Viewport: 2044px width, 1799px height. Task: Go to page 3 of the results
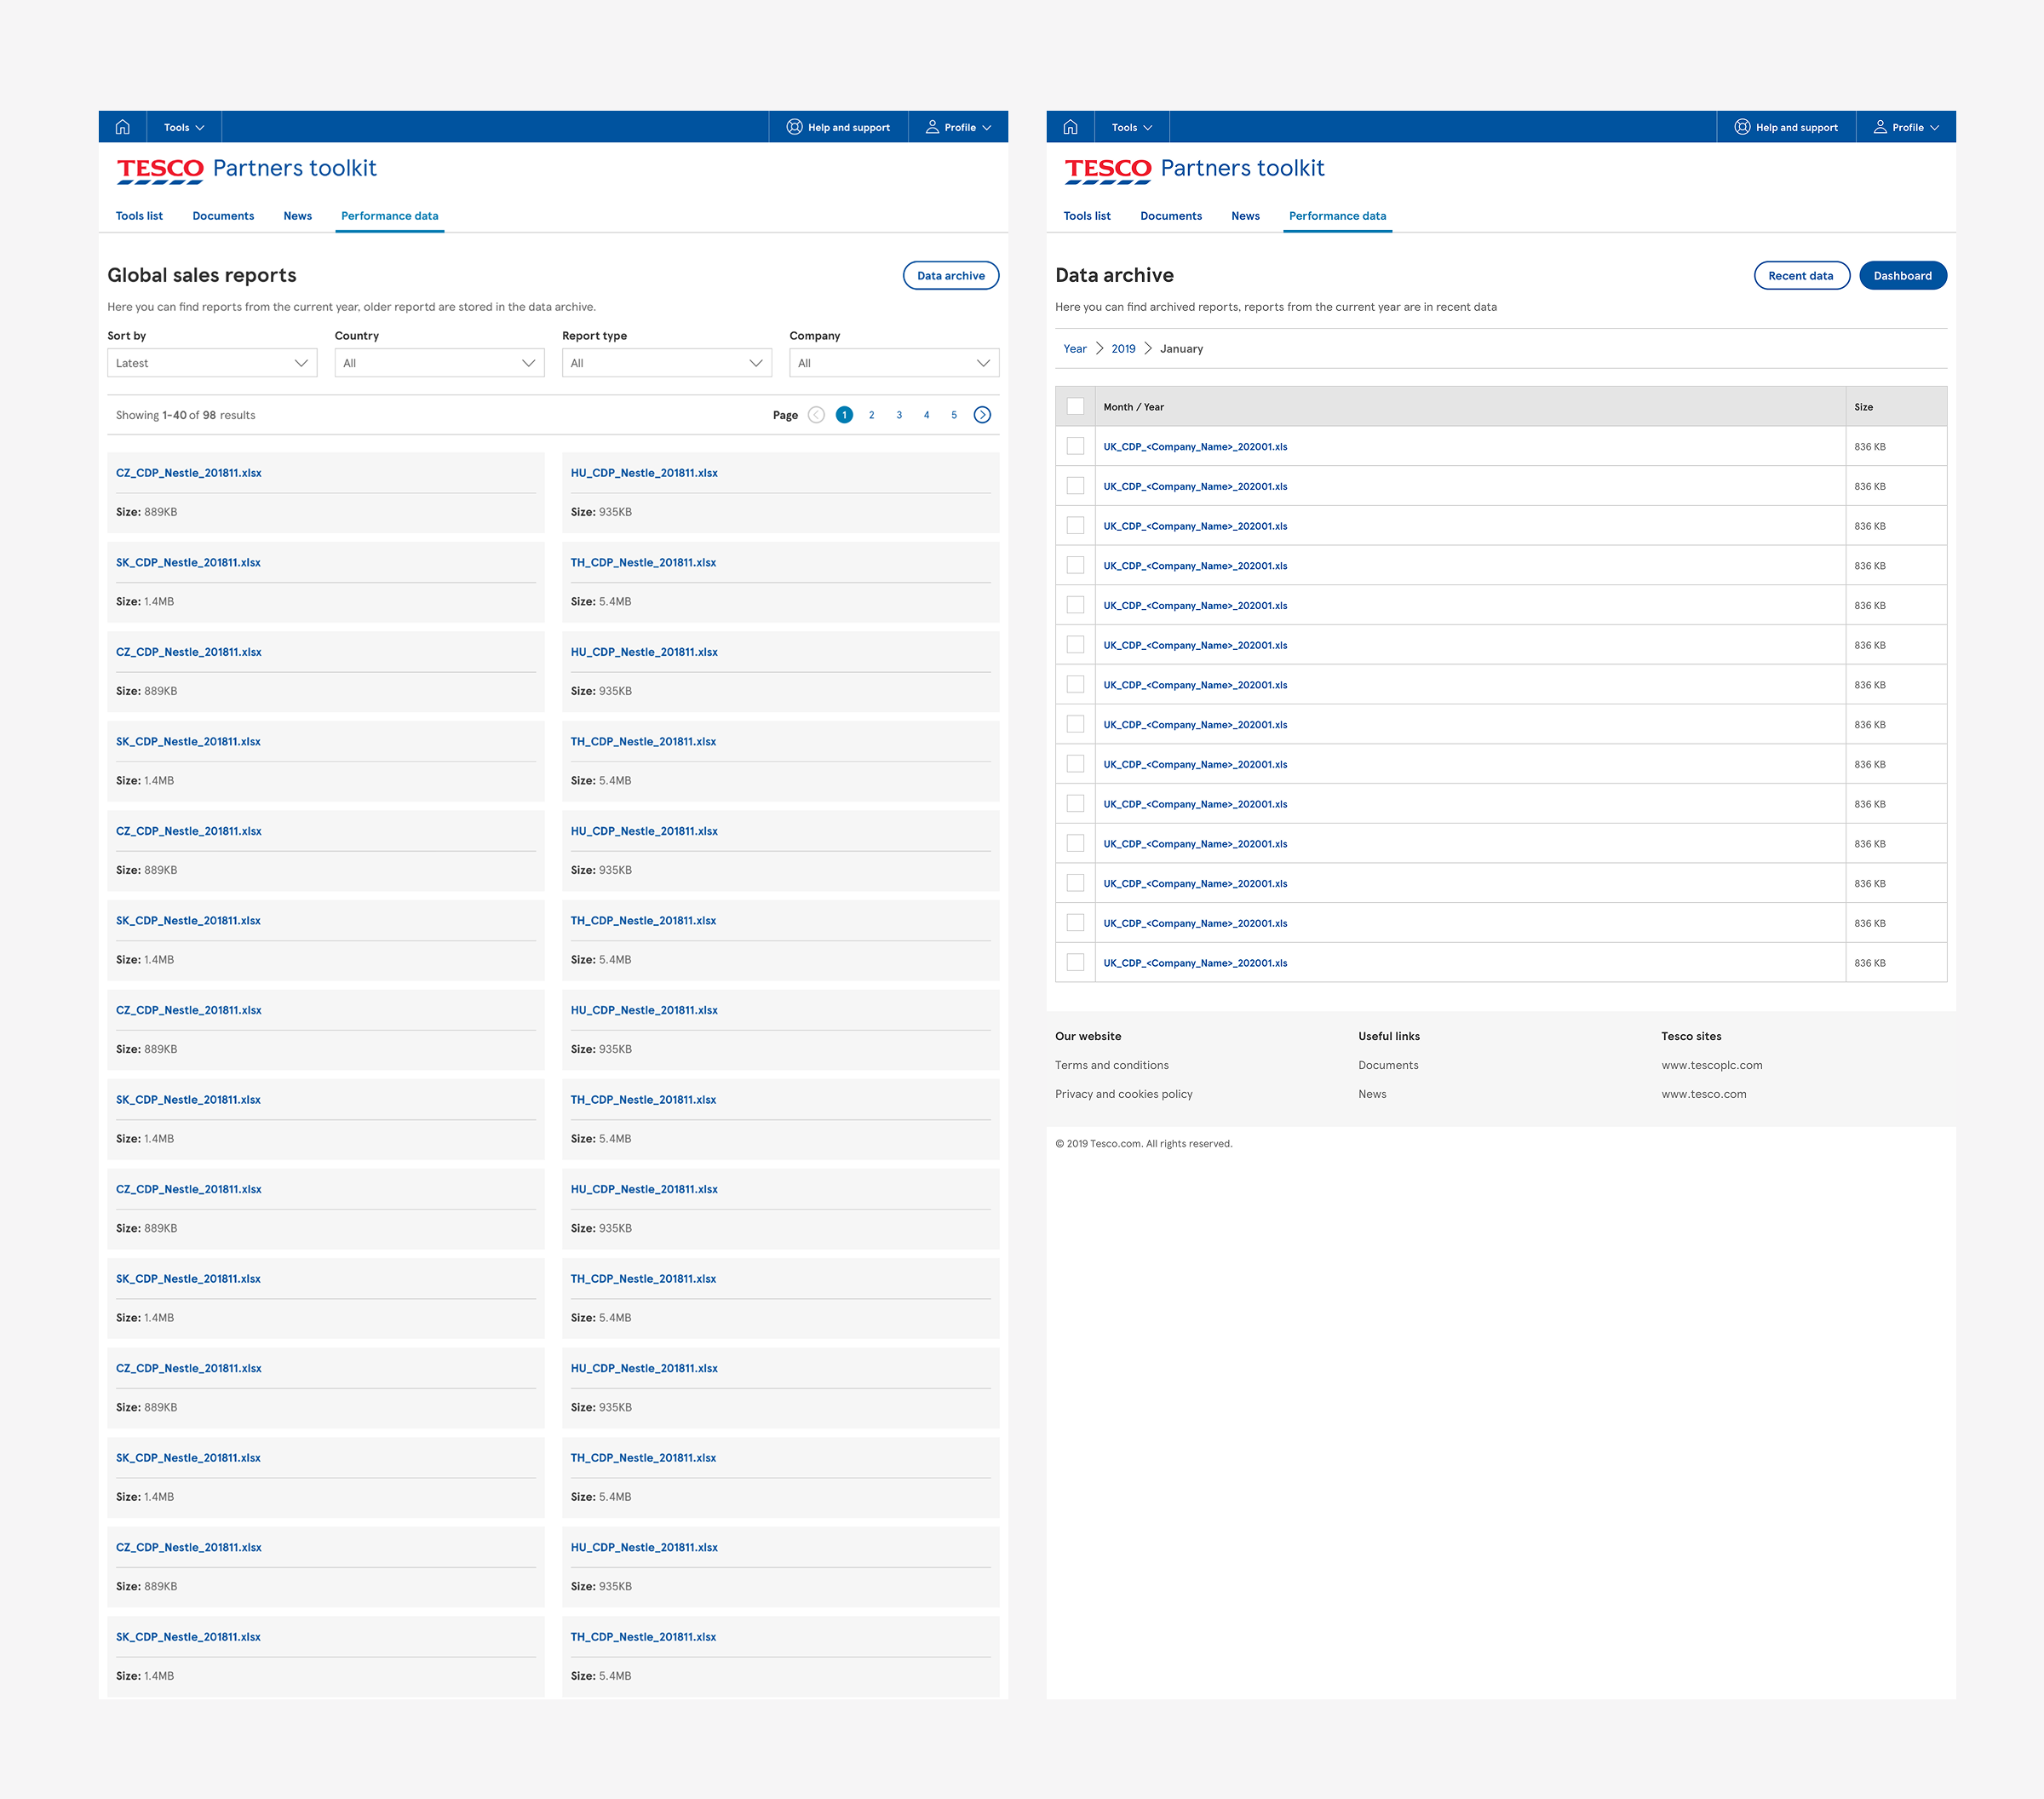click(x=899, y=415)
